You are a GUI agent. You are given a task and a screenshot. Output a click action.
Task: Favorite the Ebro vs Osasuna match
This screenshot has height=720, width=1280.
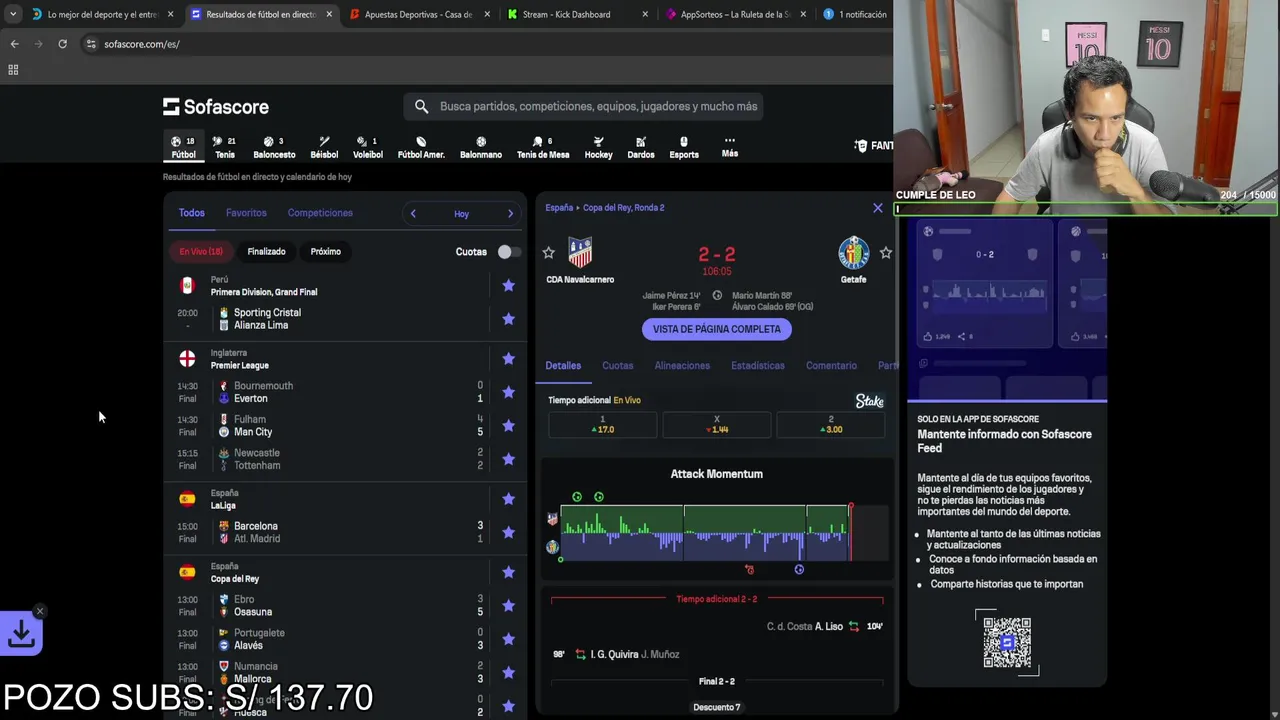(508, 605)
